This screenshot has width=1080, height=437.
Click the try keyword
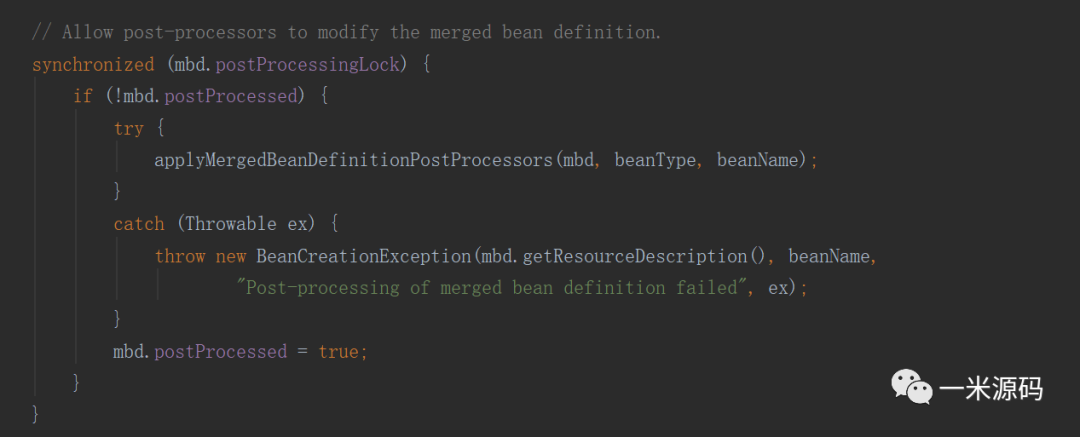pyautogui.click(x=128, y=128)
